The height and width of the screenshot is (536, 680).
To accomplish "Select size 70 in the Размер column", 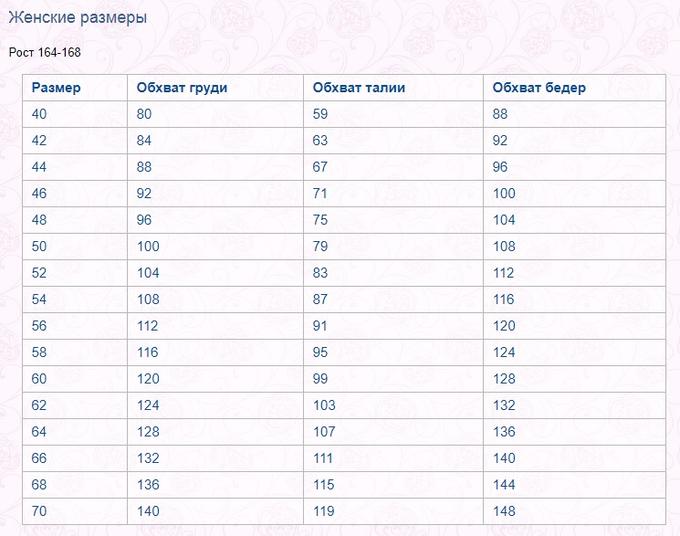I will (39, 511).
